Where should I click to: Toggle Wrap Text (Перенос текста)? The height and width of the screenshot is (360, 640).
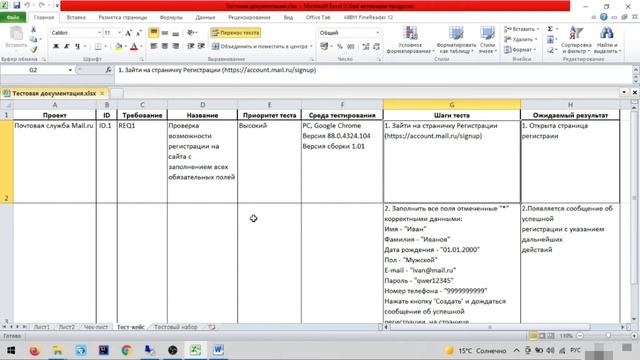point(236,33)
